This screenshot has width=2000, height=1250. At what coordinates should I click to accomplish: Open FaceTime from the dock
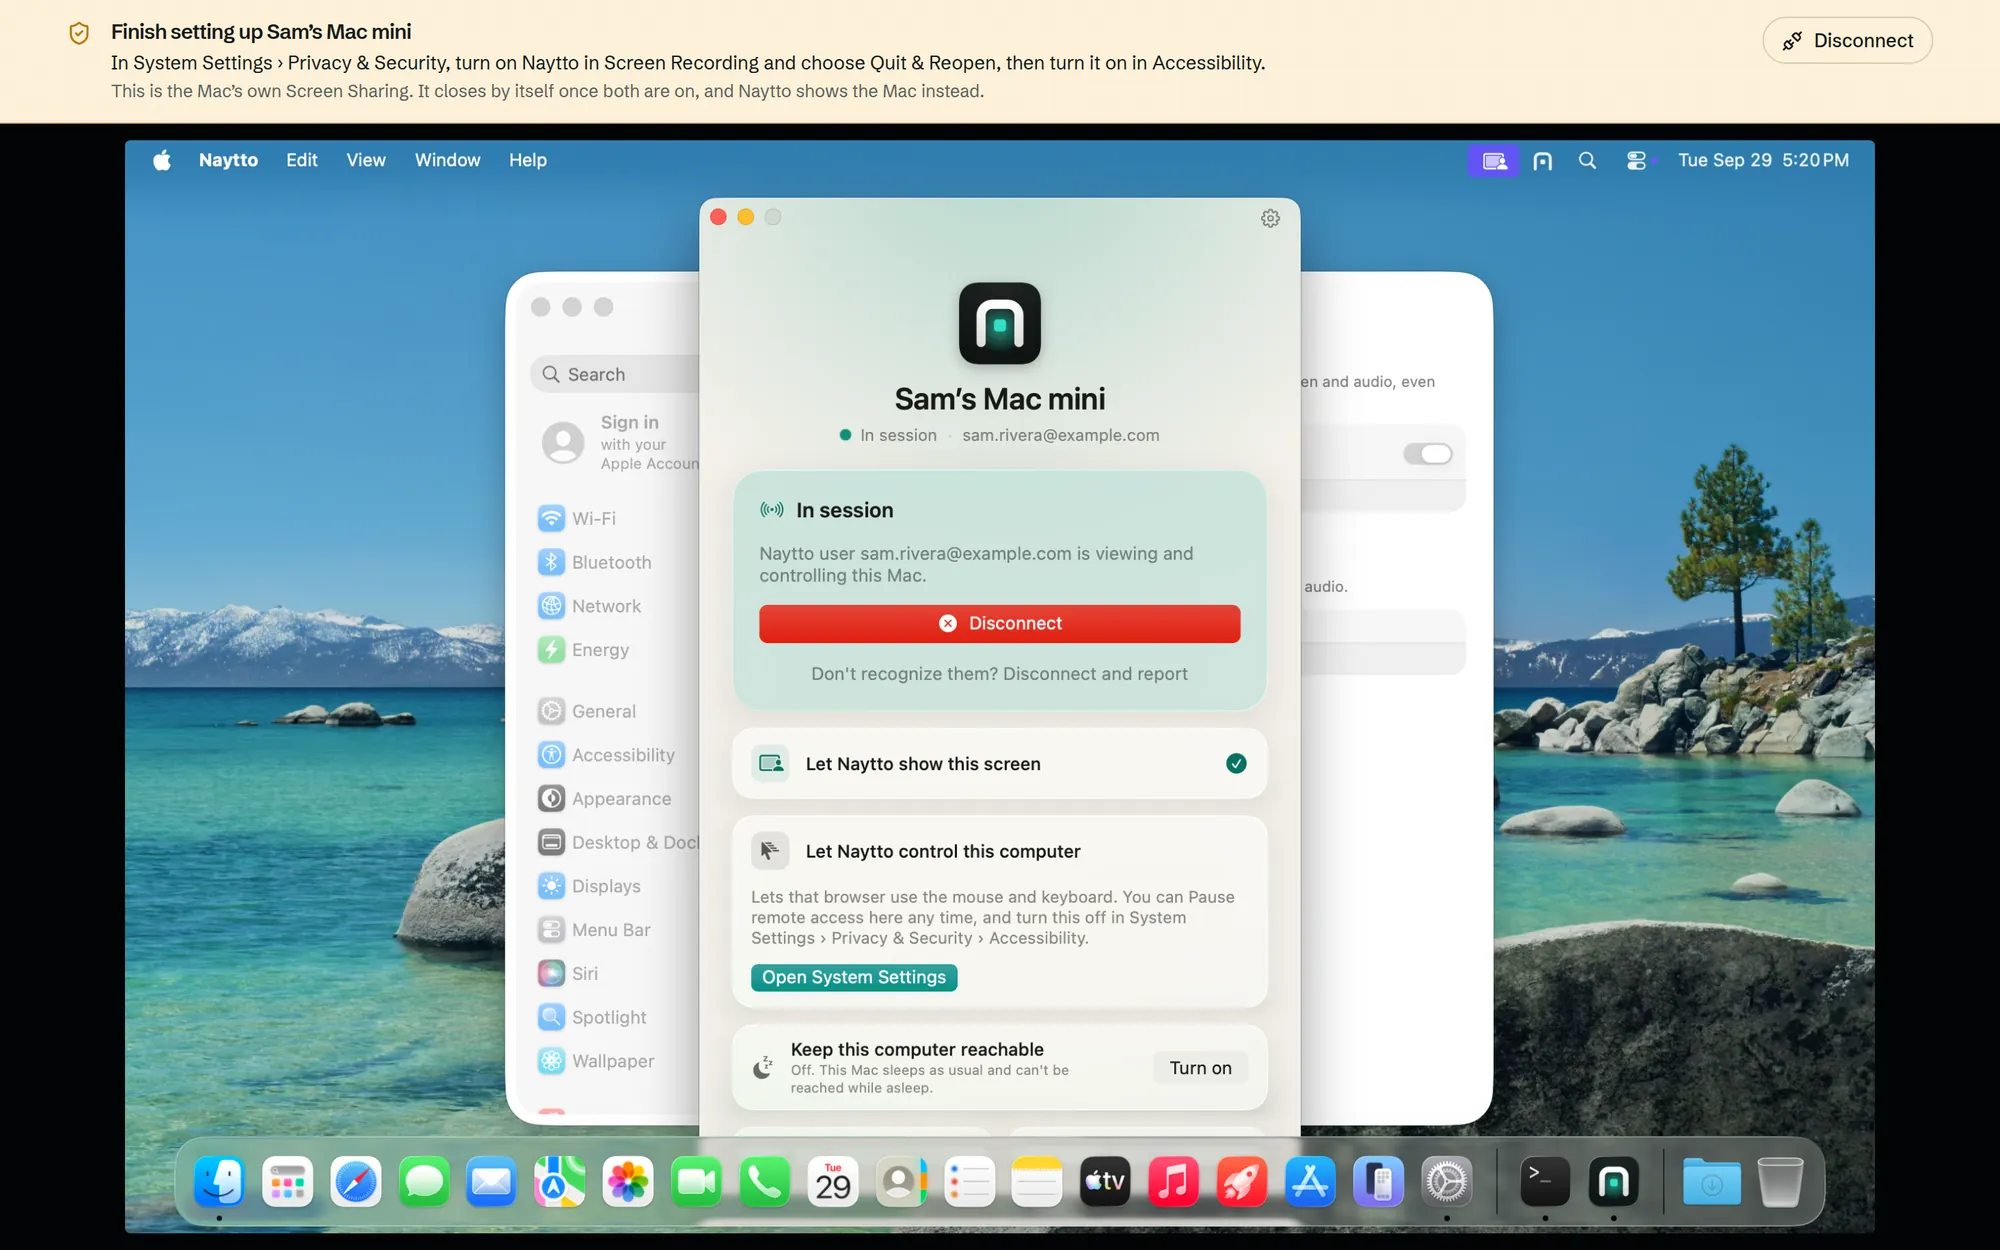click(x=696, y=1183)
